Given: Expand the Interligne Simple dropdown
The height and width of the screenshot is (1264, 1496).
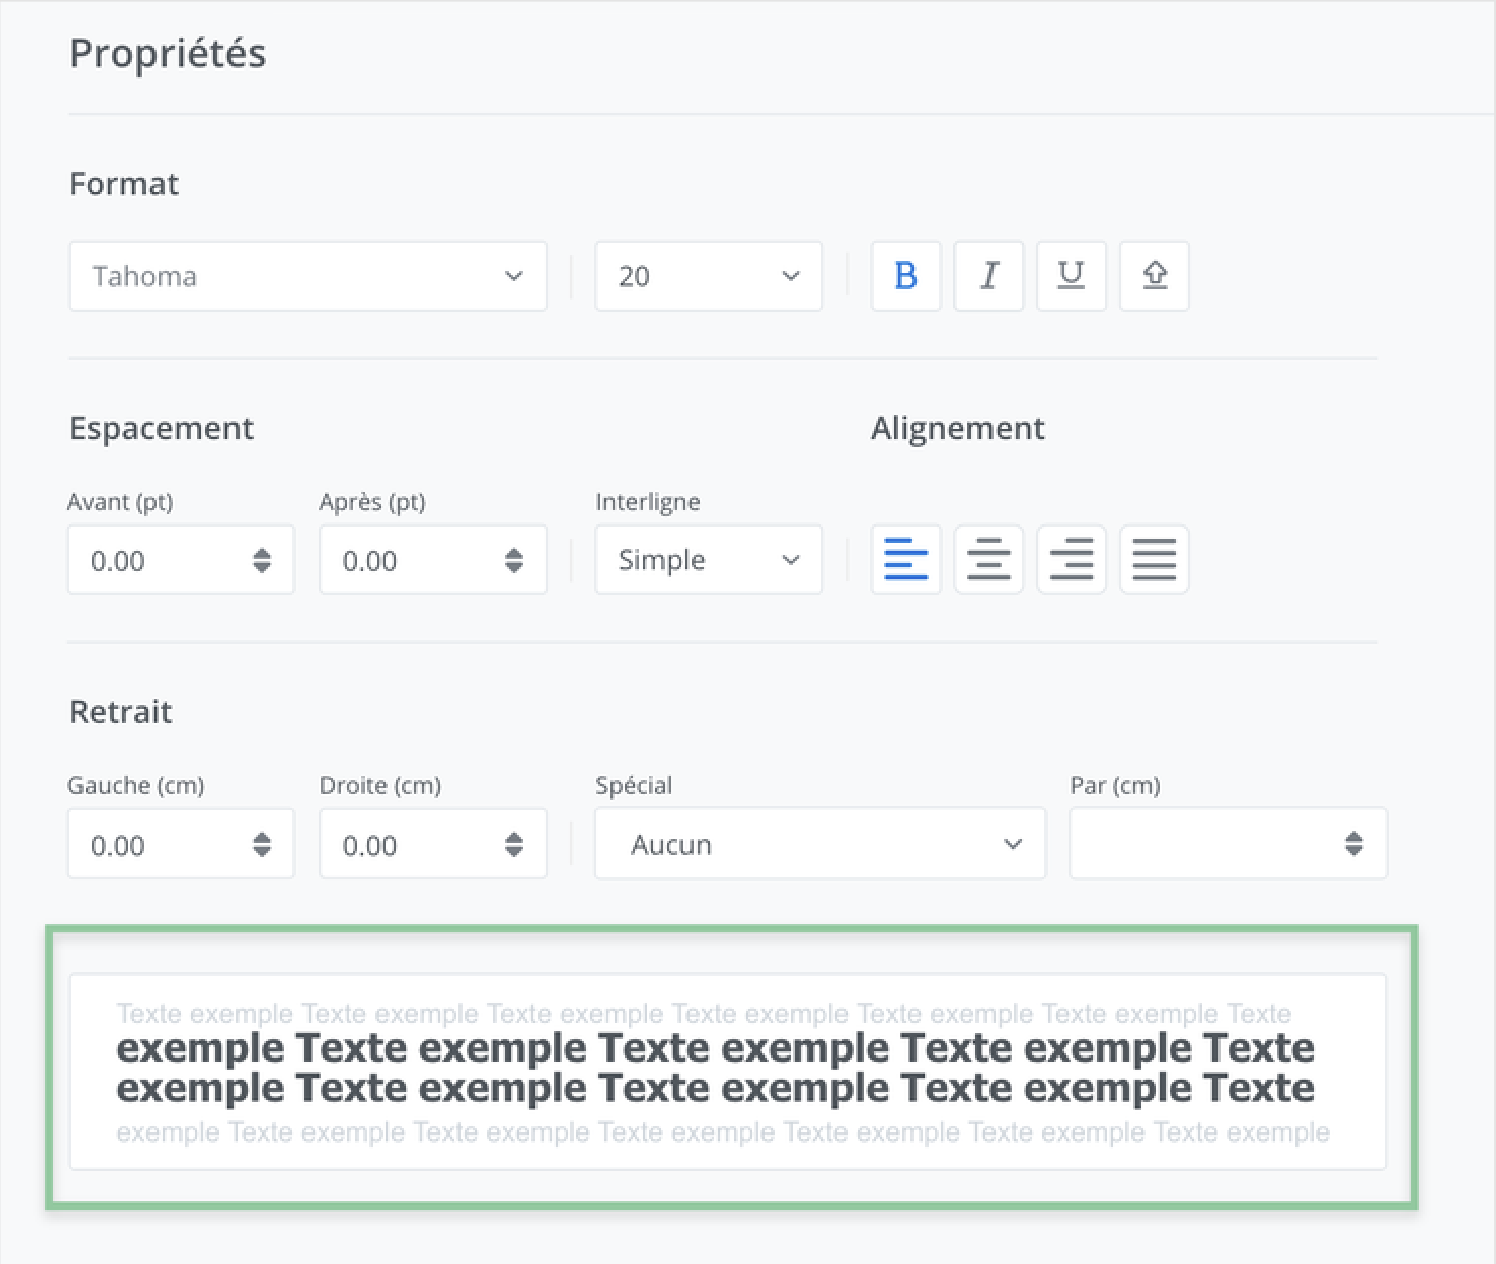Looking at the screenshot, I should [x=708, y=560].
